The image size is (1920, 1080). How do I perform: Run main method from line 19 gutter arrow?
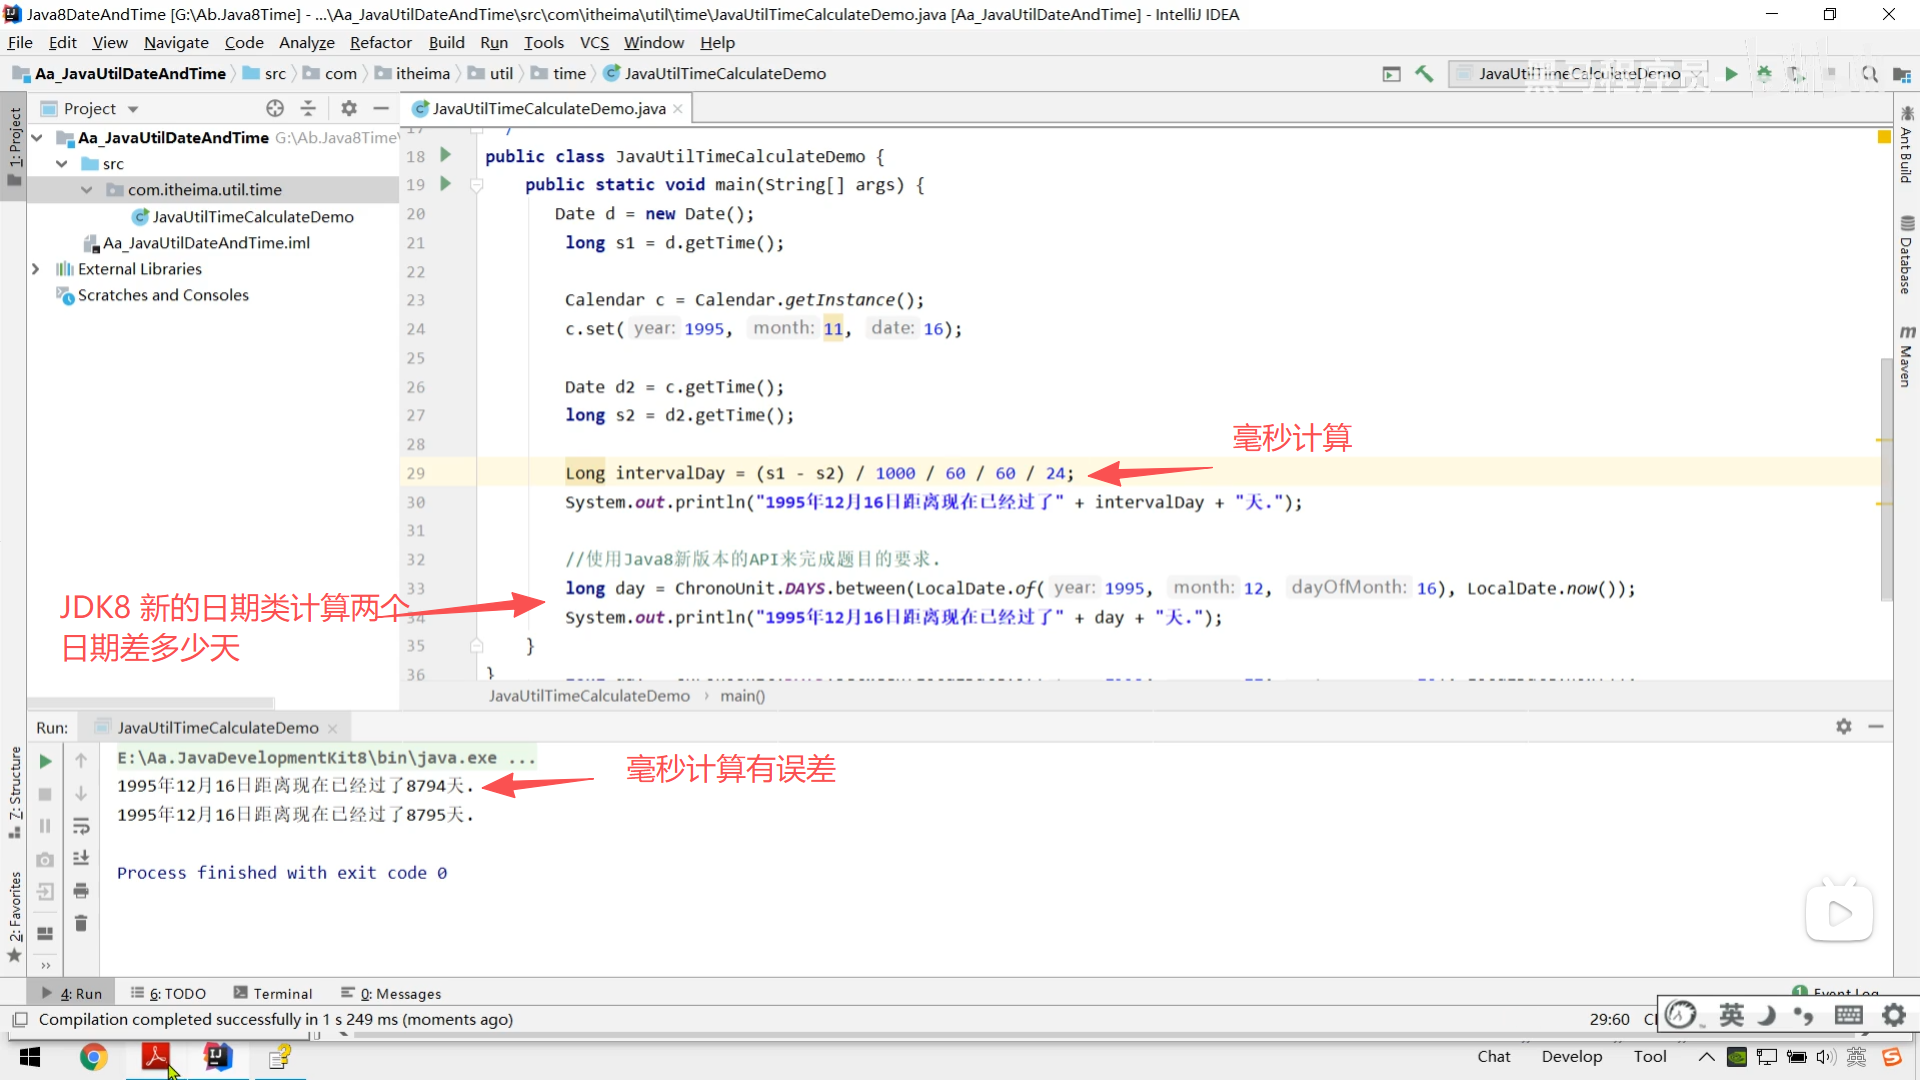[446, 184]
